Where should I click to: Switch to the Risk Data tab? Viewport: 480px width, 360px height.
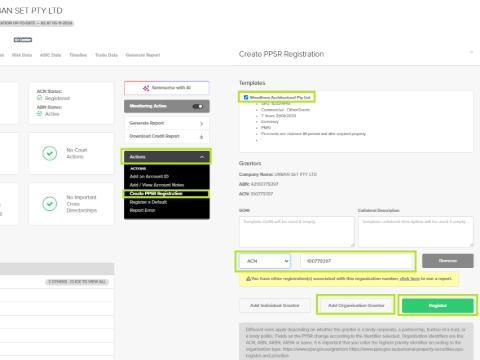(22, 55)
